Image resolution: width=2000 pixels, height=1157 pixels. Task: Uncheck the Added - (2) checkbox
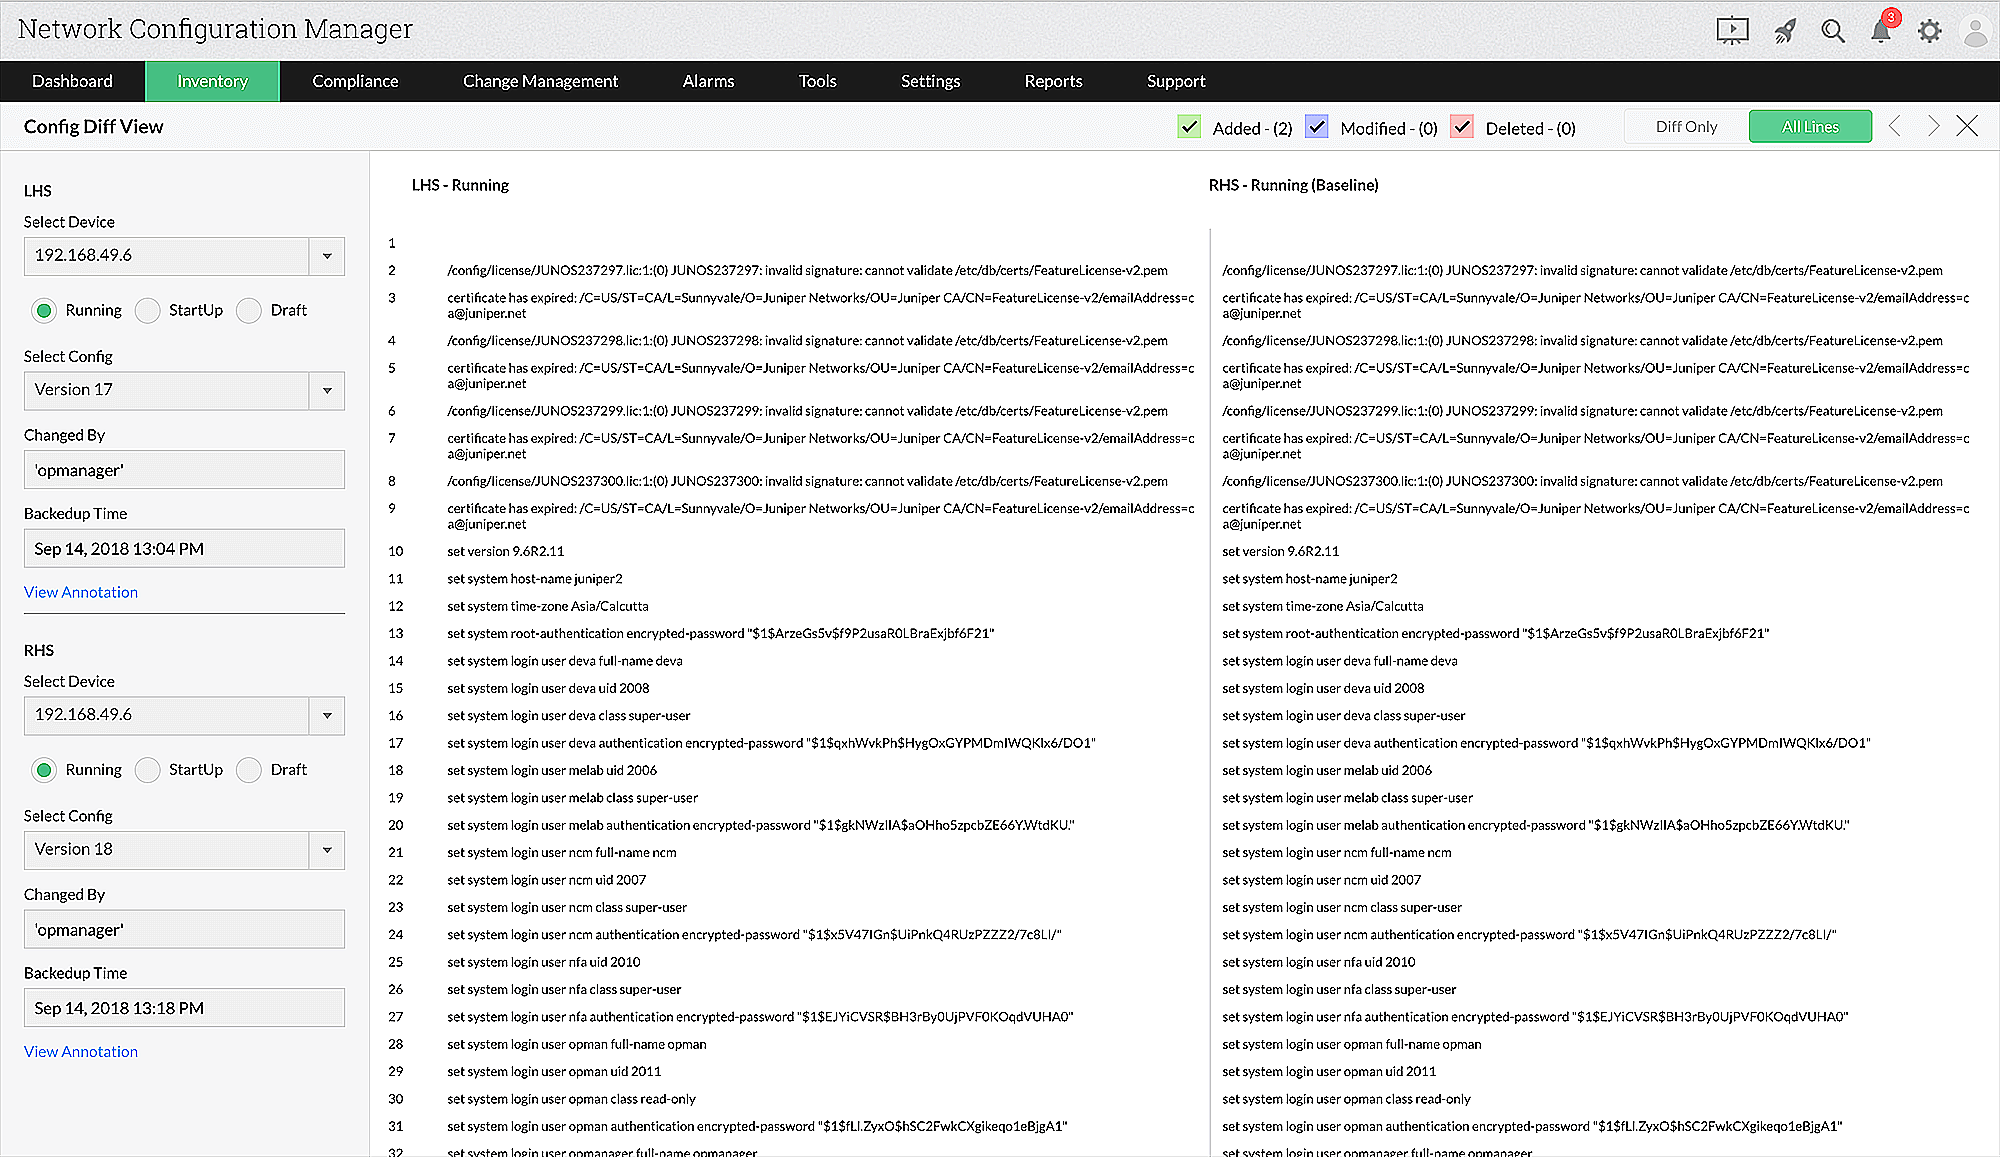click(x=1189, y=127)
